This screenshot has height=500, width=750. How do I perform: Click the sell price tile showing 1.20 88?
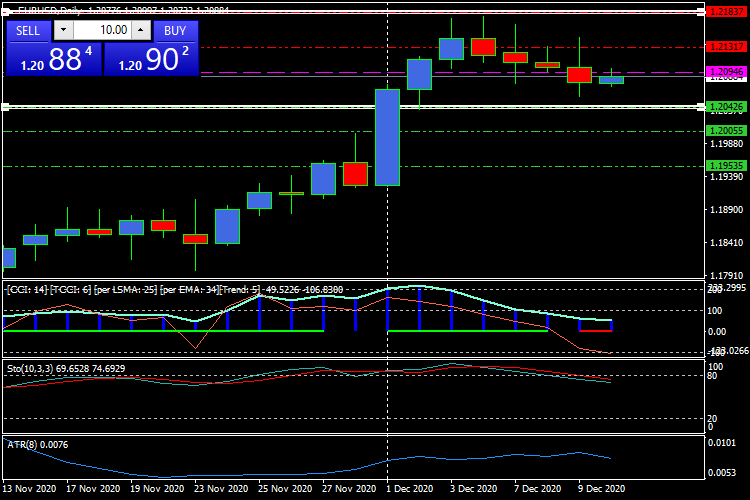point(55,59)
